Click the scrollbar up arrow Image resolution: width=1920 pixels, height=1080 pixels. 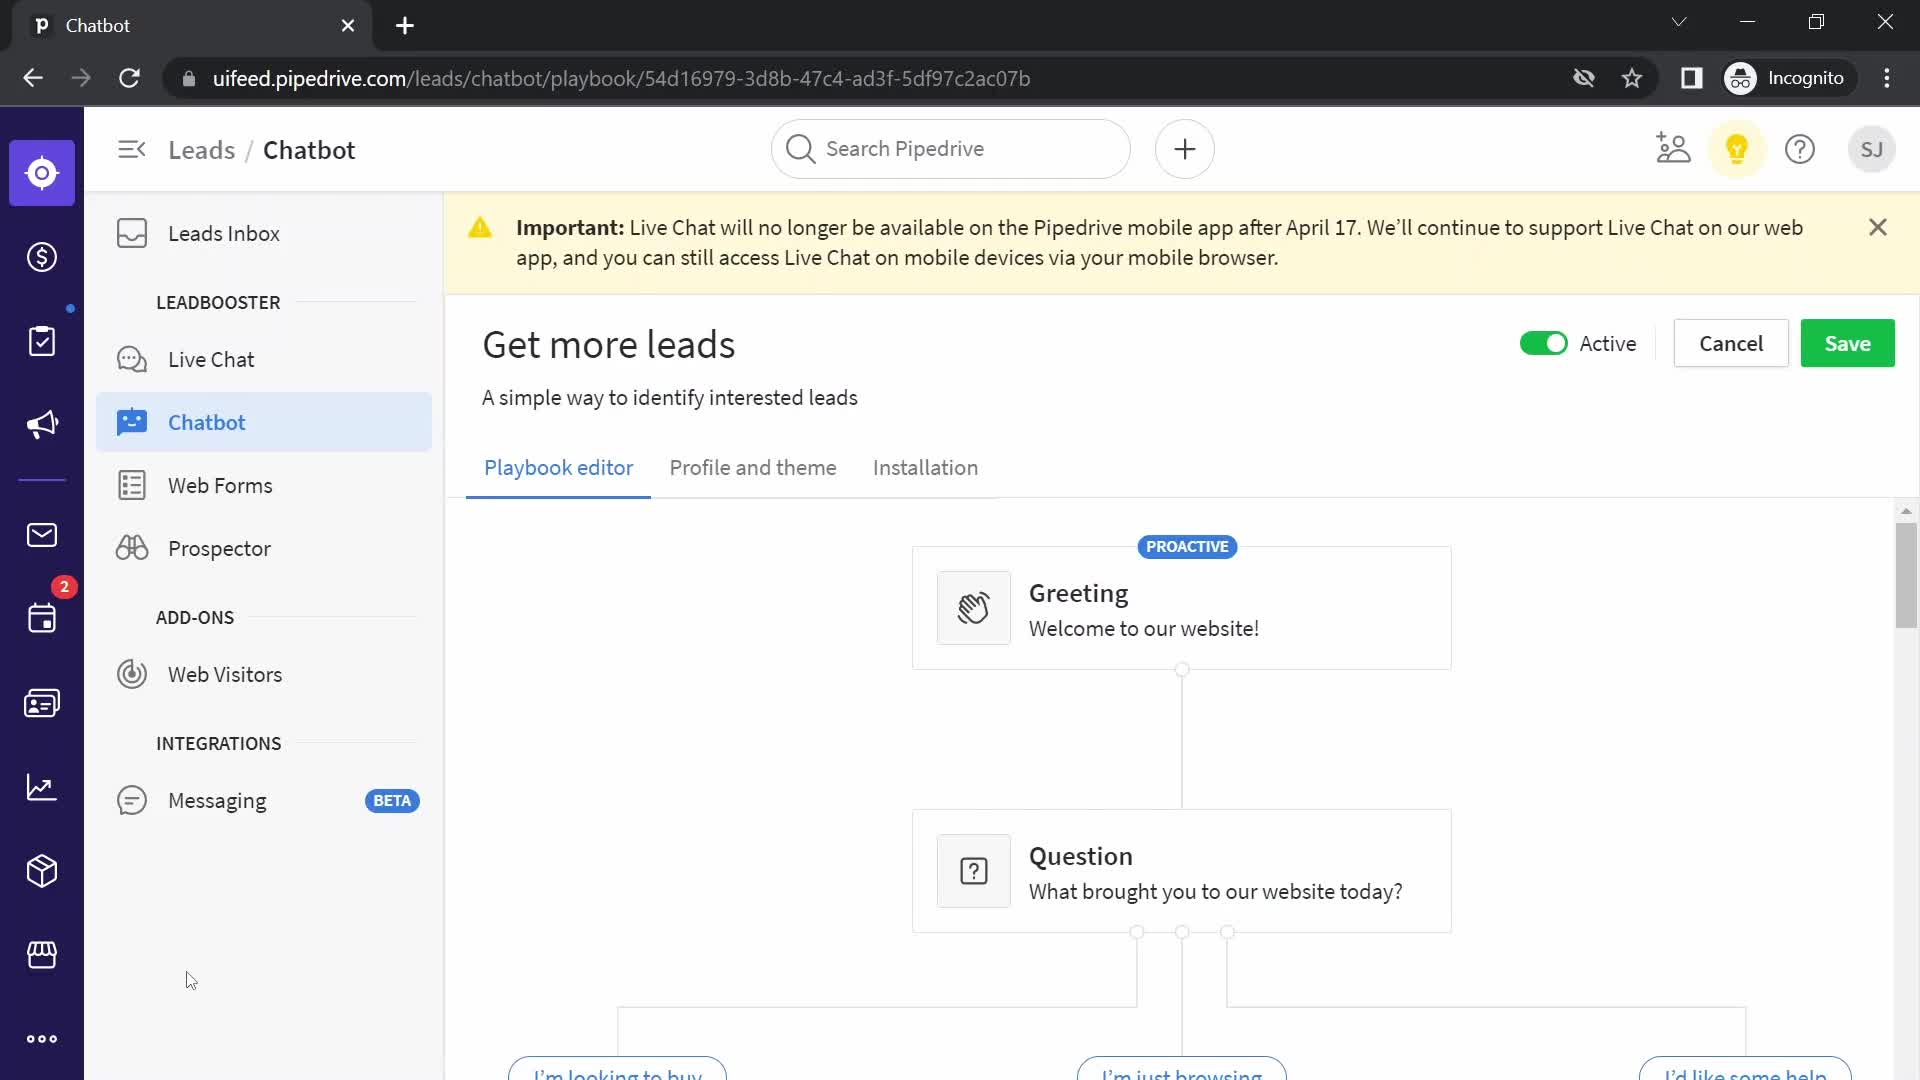tap(1906, 511)
